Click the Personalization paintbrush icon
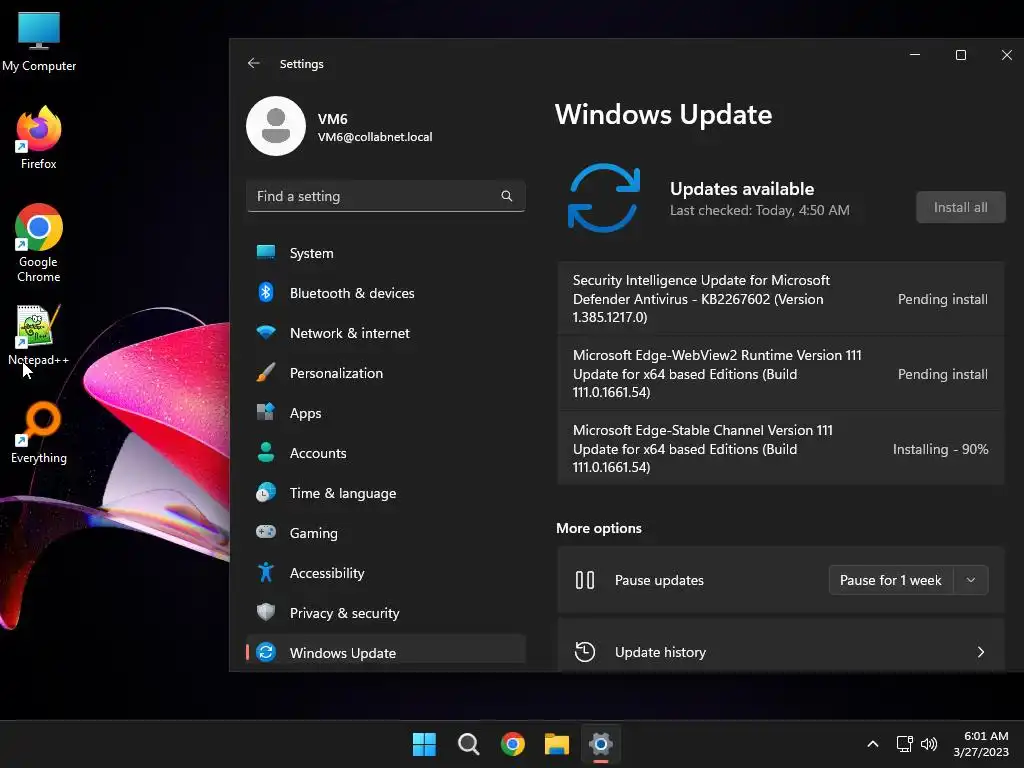This screenshot has height=768, width=1024. click(x=266, y=373)
